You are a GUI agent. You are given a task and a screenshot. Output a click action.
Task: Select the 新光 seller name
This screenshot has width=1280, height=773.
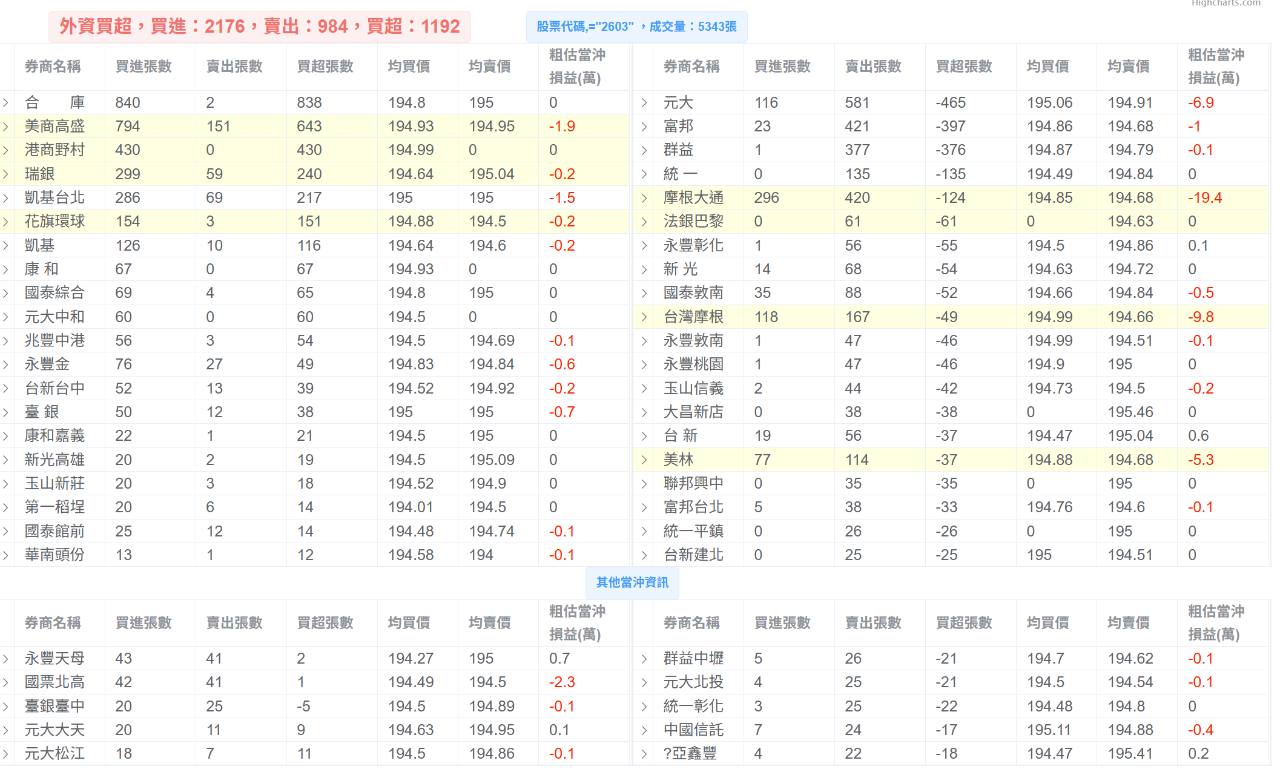[x=681, y=269]
